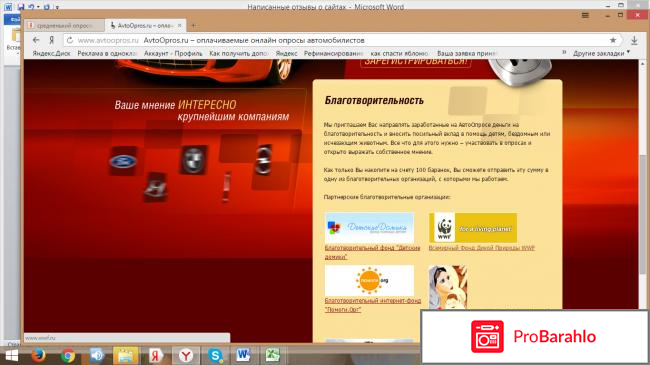Open the browser hamburger menu

(x=585, y=15)
